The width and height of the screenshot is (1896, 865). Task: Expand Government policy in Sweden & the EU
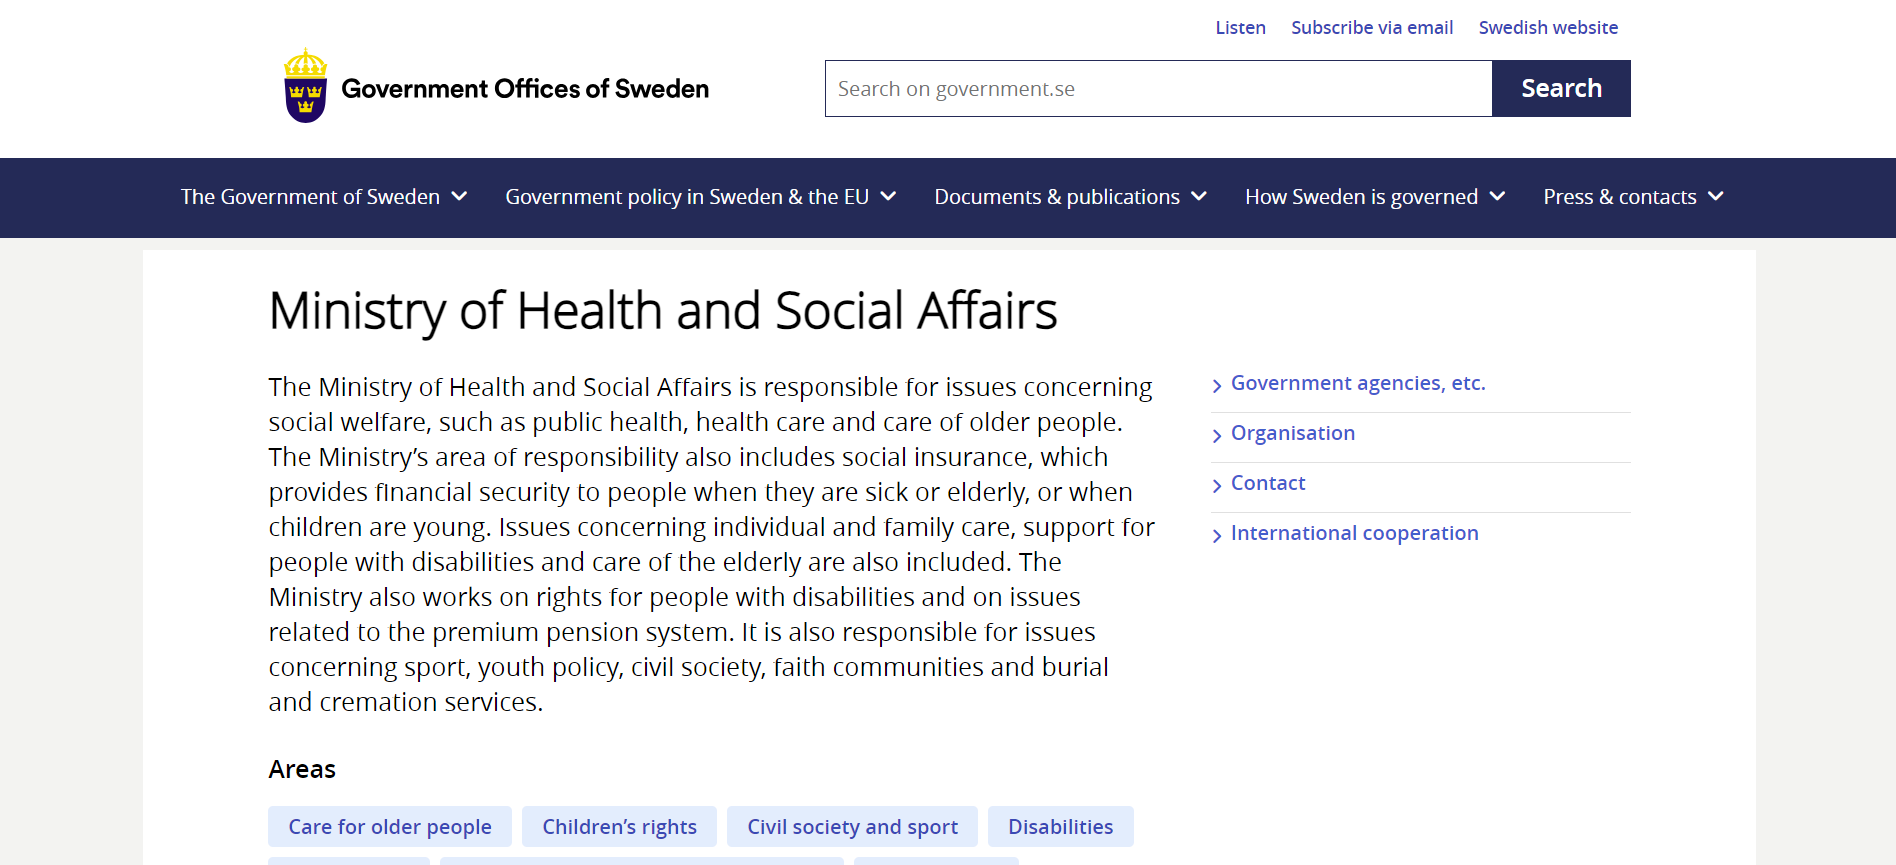click(888, 197)
